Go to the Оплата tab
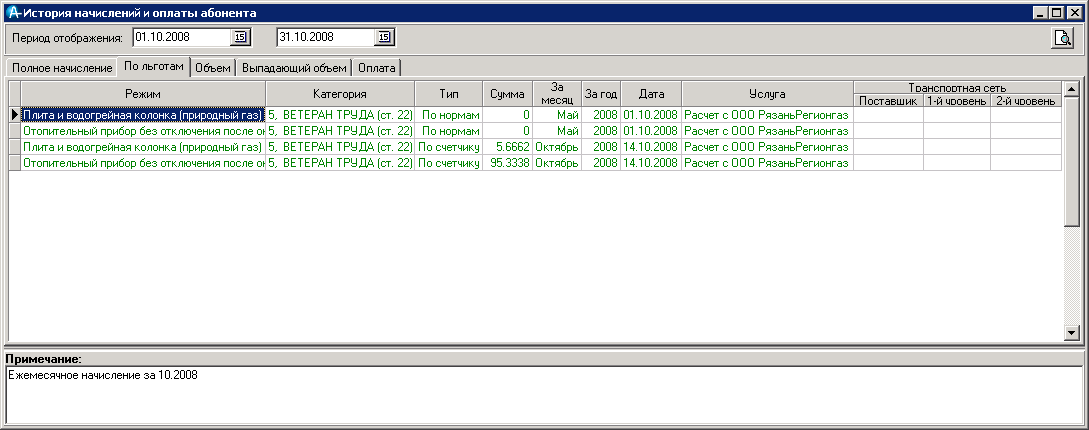The width and height of the screenshot is (1089, 430). click(377, 68)
